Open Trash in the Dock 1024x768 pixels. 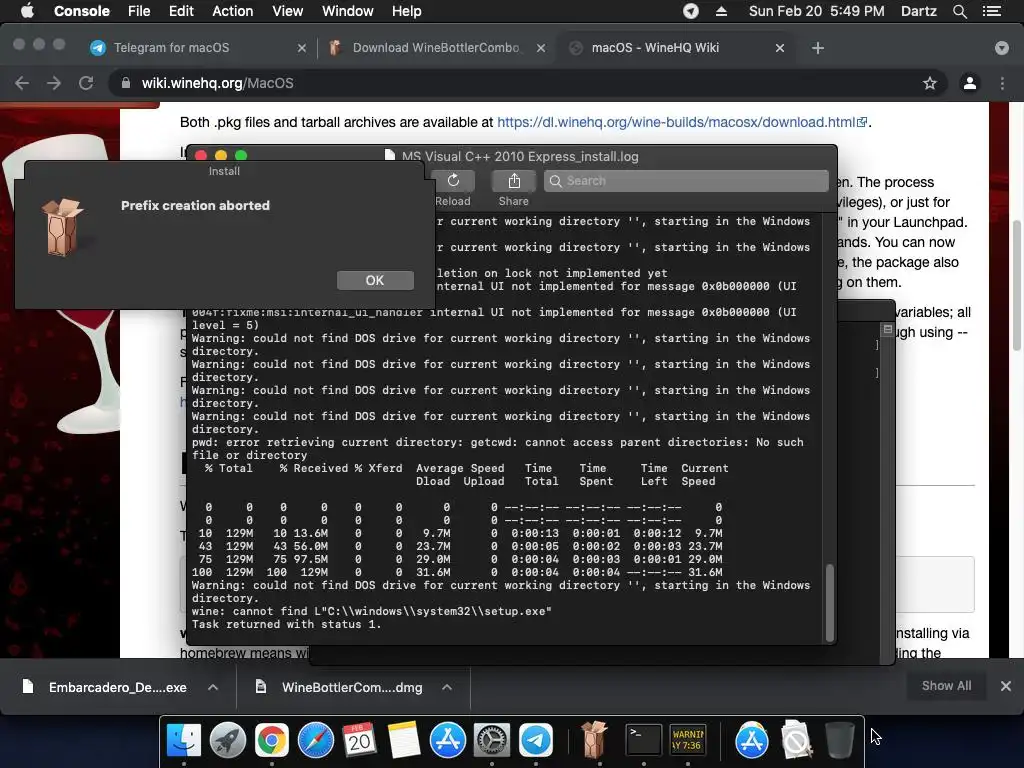839,740
